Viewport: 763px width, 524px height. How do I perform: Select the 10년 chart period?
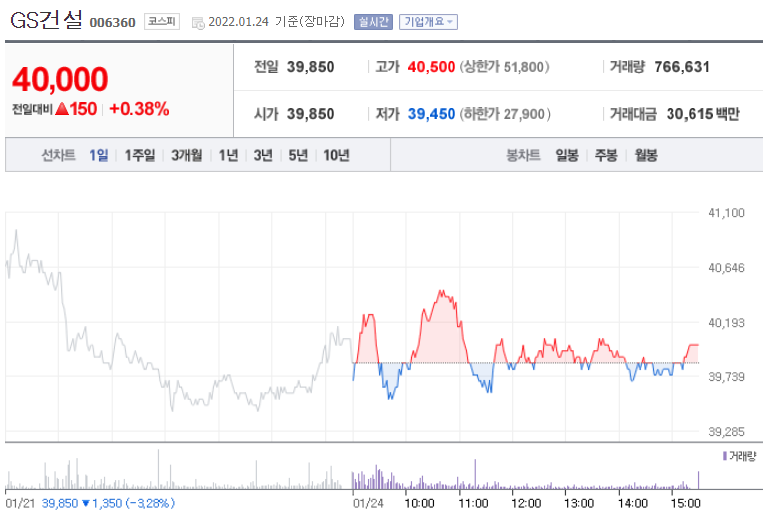(x=336, y=155)
